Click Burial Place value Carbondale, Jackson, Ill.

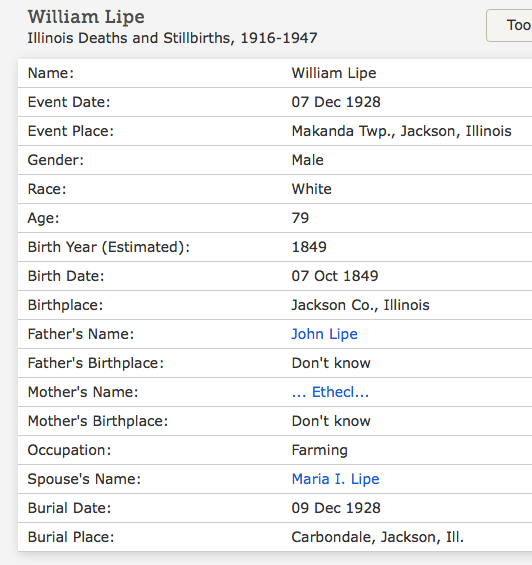(x=377, y=537)
